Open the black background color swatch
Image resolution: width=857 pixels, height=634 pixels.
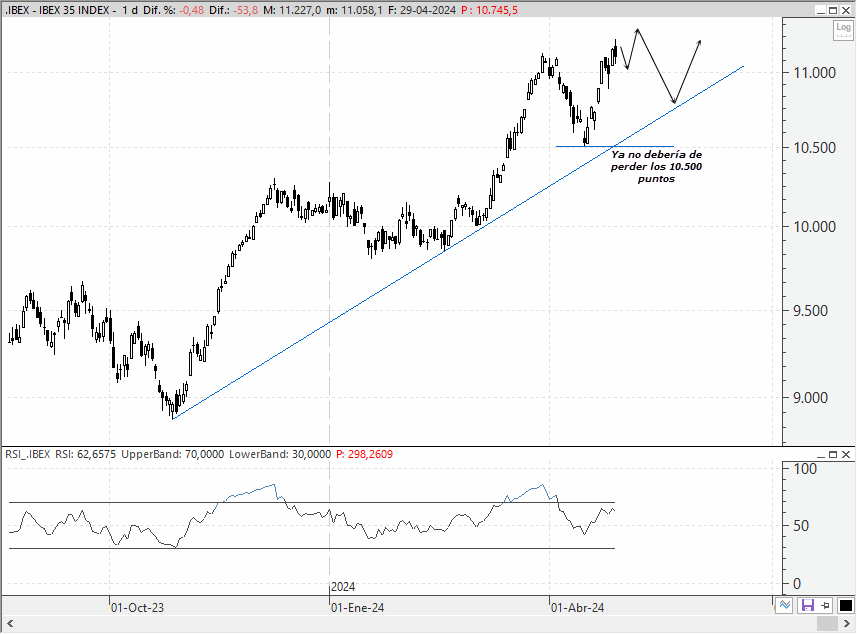[x=845, y=605]
